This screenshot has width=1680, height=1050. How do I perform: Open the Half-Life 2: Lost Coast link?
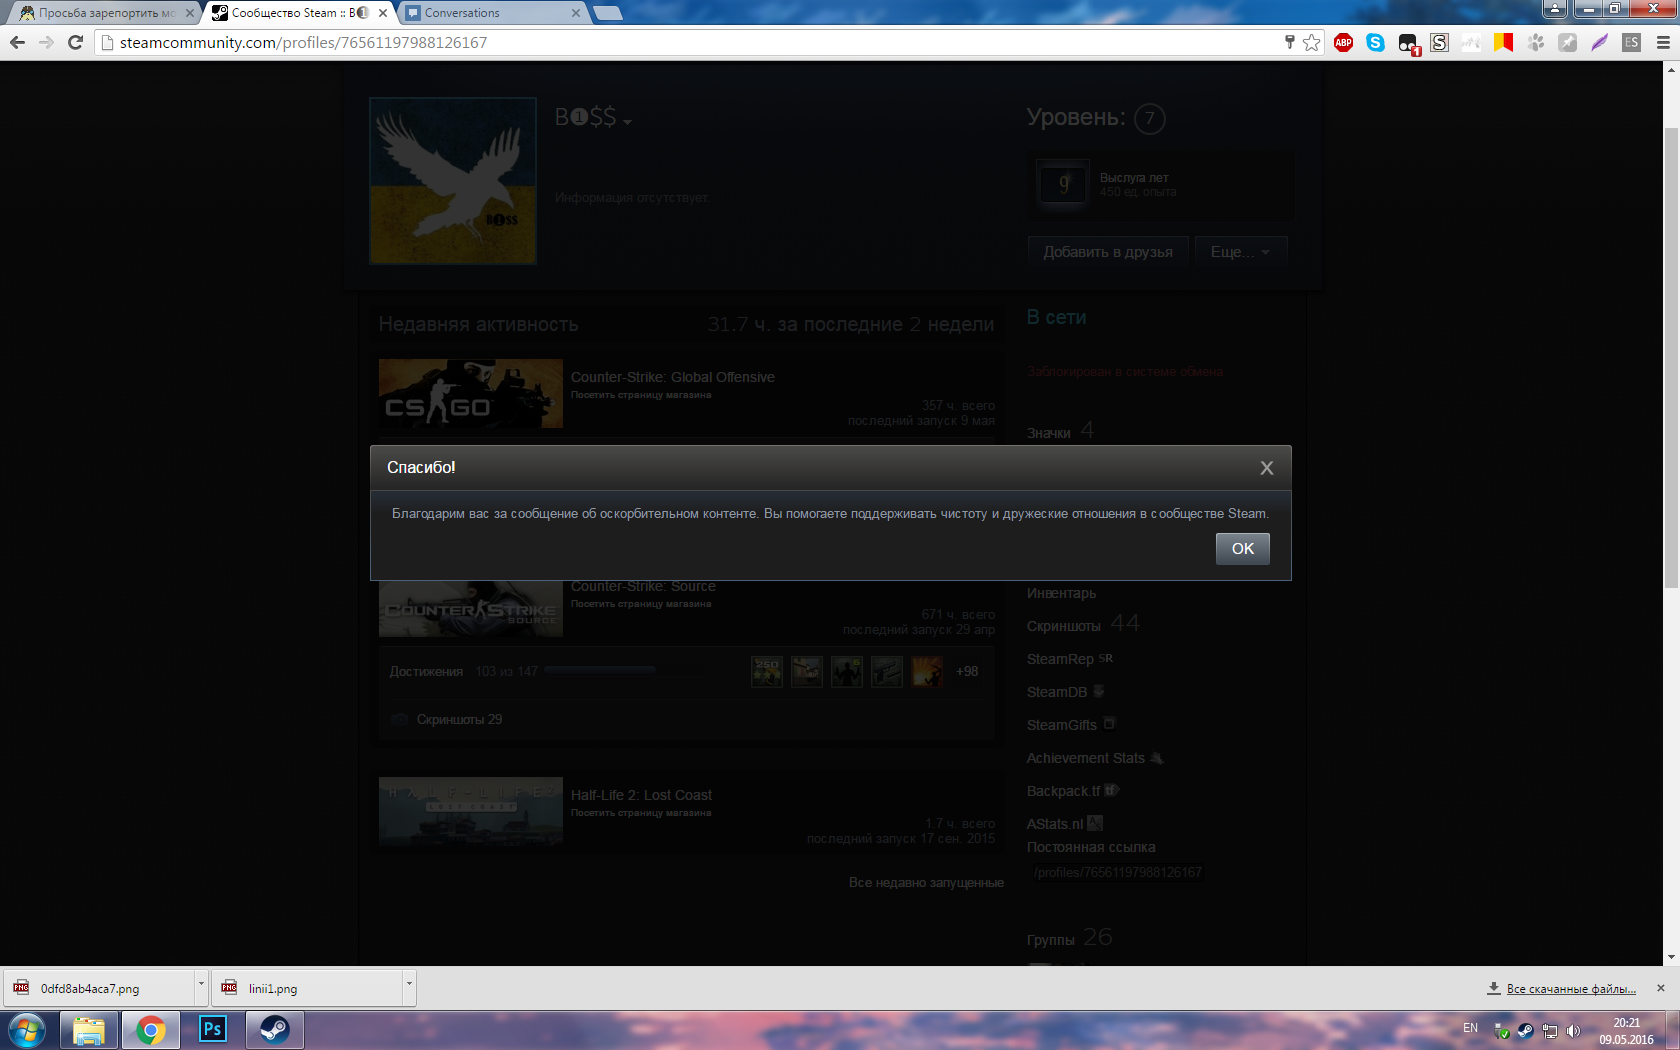pyautogui.click(x=641, y=795)
